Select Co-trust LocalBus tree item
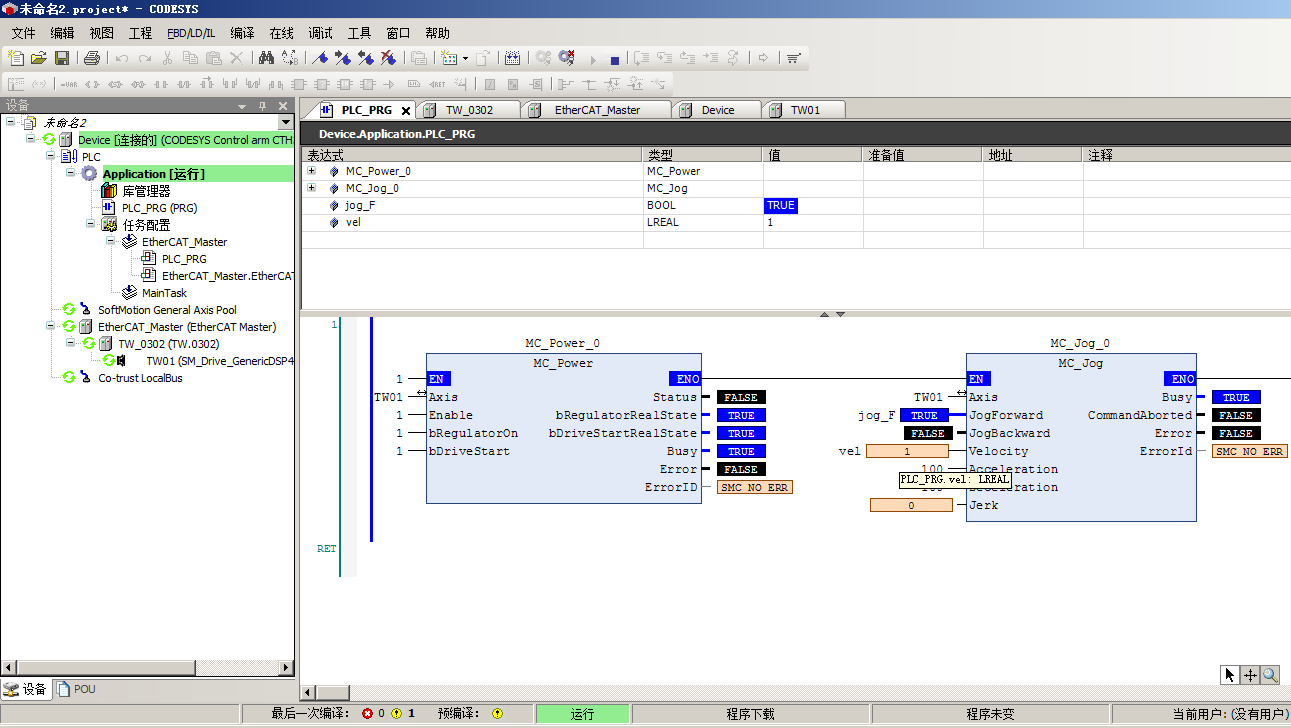 tap(140, 378)
